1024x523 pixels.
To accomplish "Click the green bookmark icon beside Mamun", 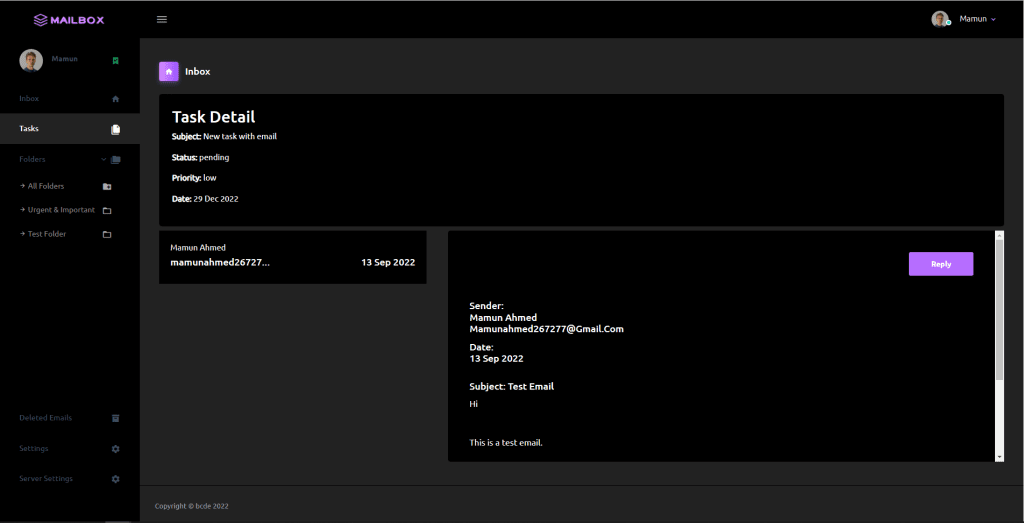I will pos(116,61).
